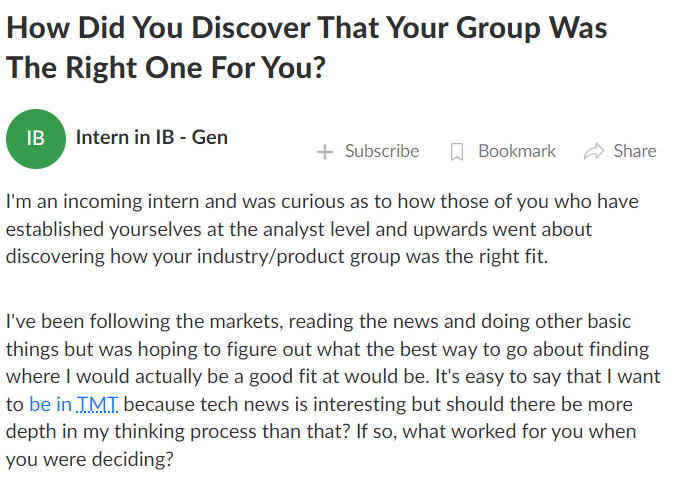Click the line starting 'where I would actually'

[333, 377]
